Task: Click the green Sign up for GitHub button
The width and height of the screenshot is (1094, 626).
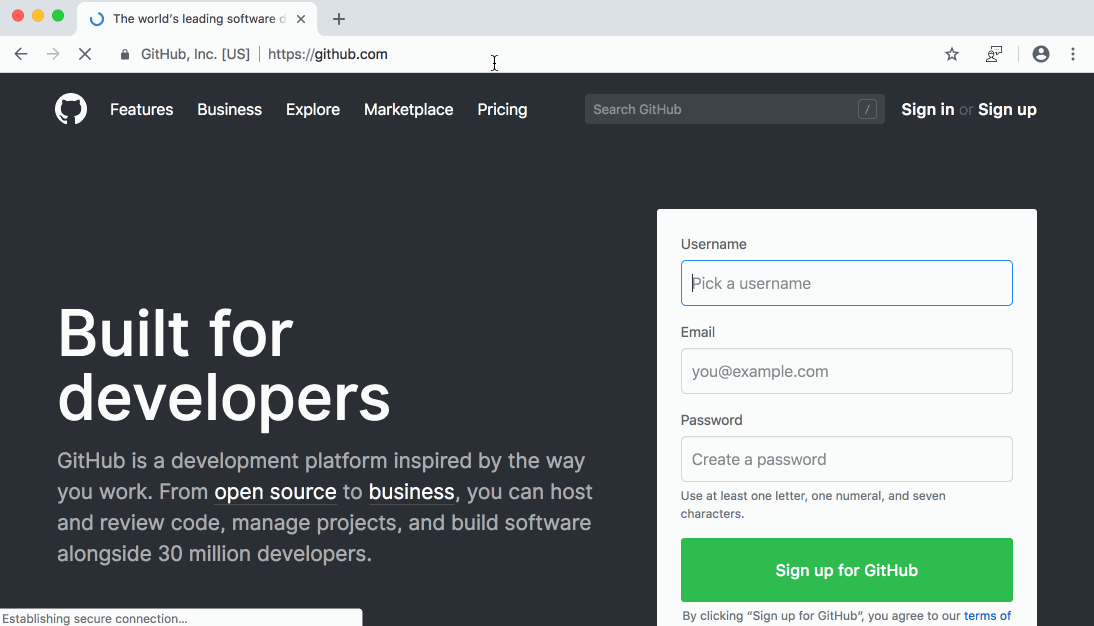Action: (x=846, y=569)
